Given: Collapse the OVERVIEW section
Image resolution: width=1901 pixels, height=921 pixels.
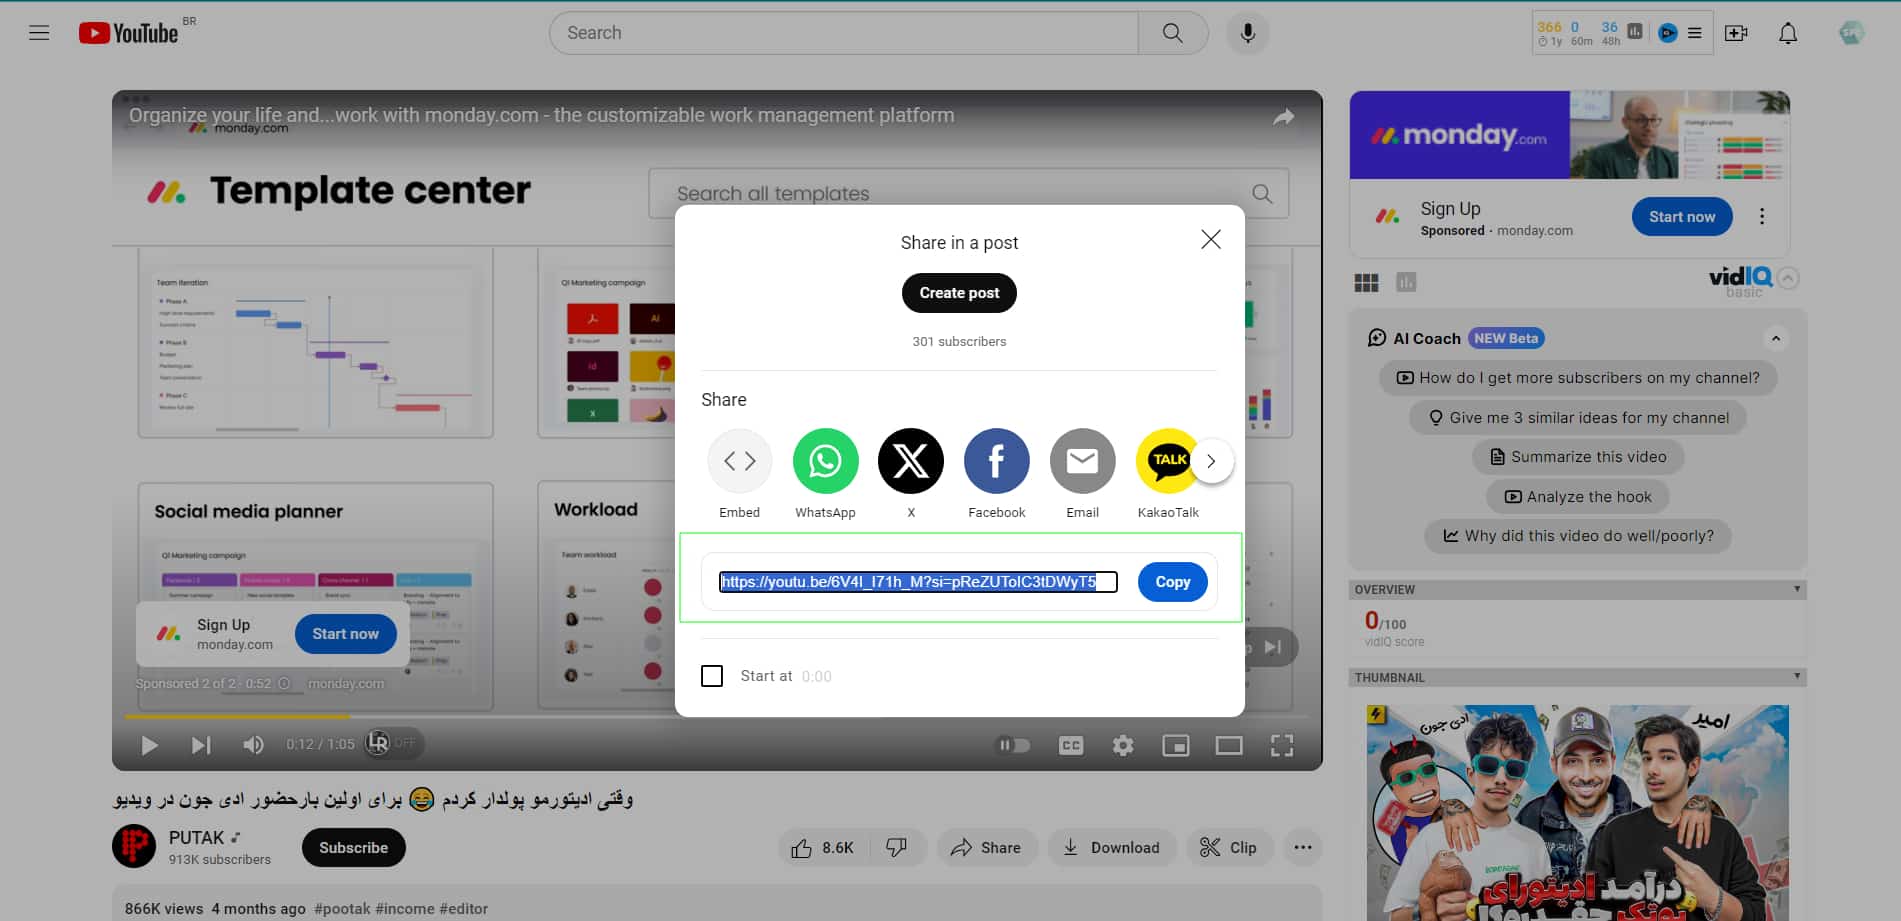Looking at the screenshot, I should (1796, 589).
